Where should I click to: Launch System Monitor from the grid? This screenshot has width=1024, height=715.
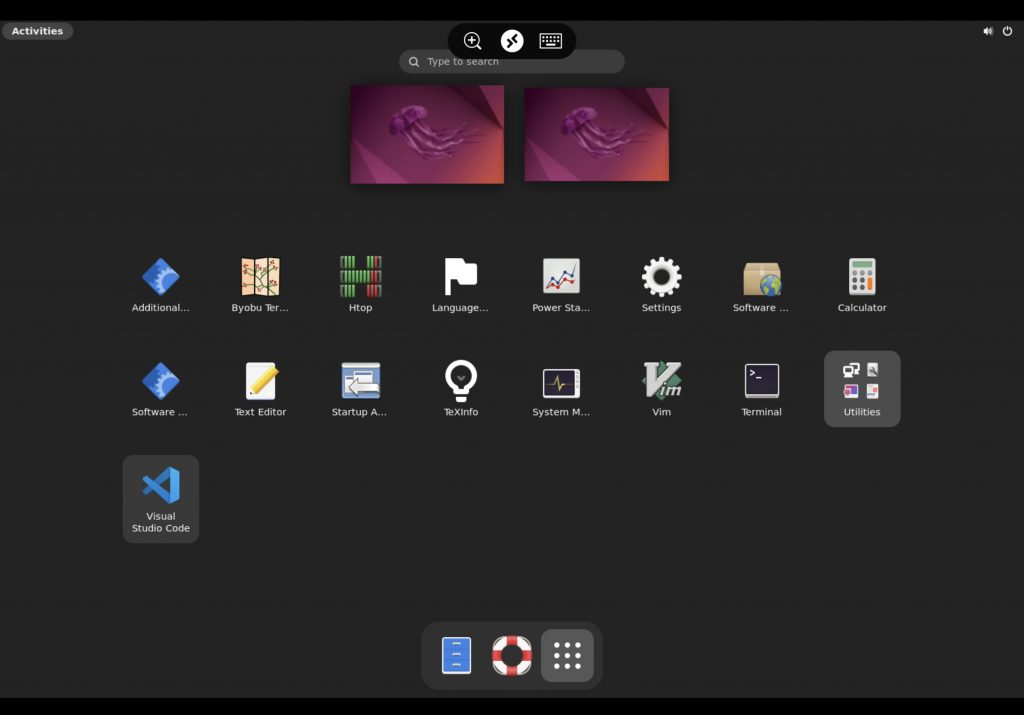coord(561,381)
